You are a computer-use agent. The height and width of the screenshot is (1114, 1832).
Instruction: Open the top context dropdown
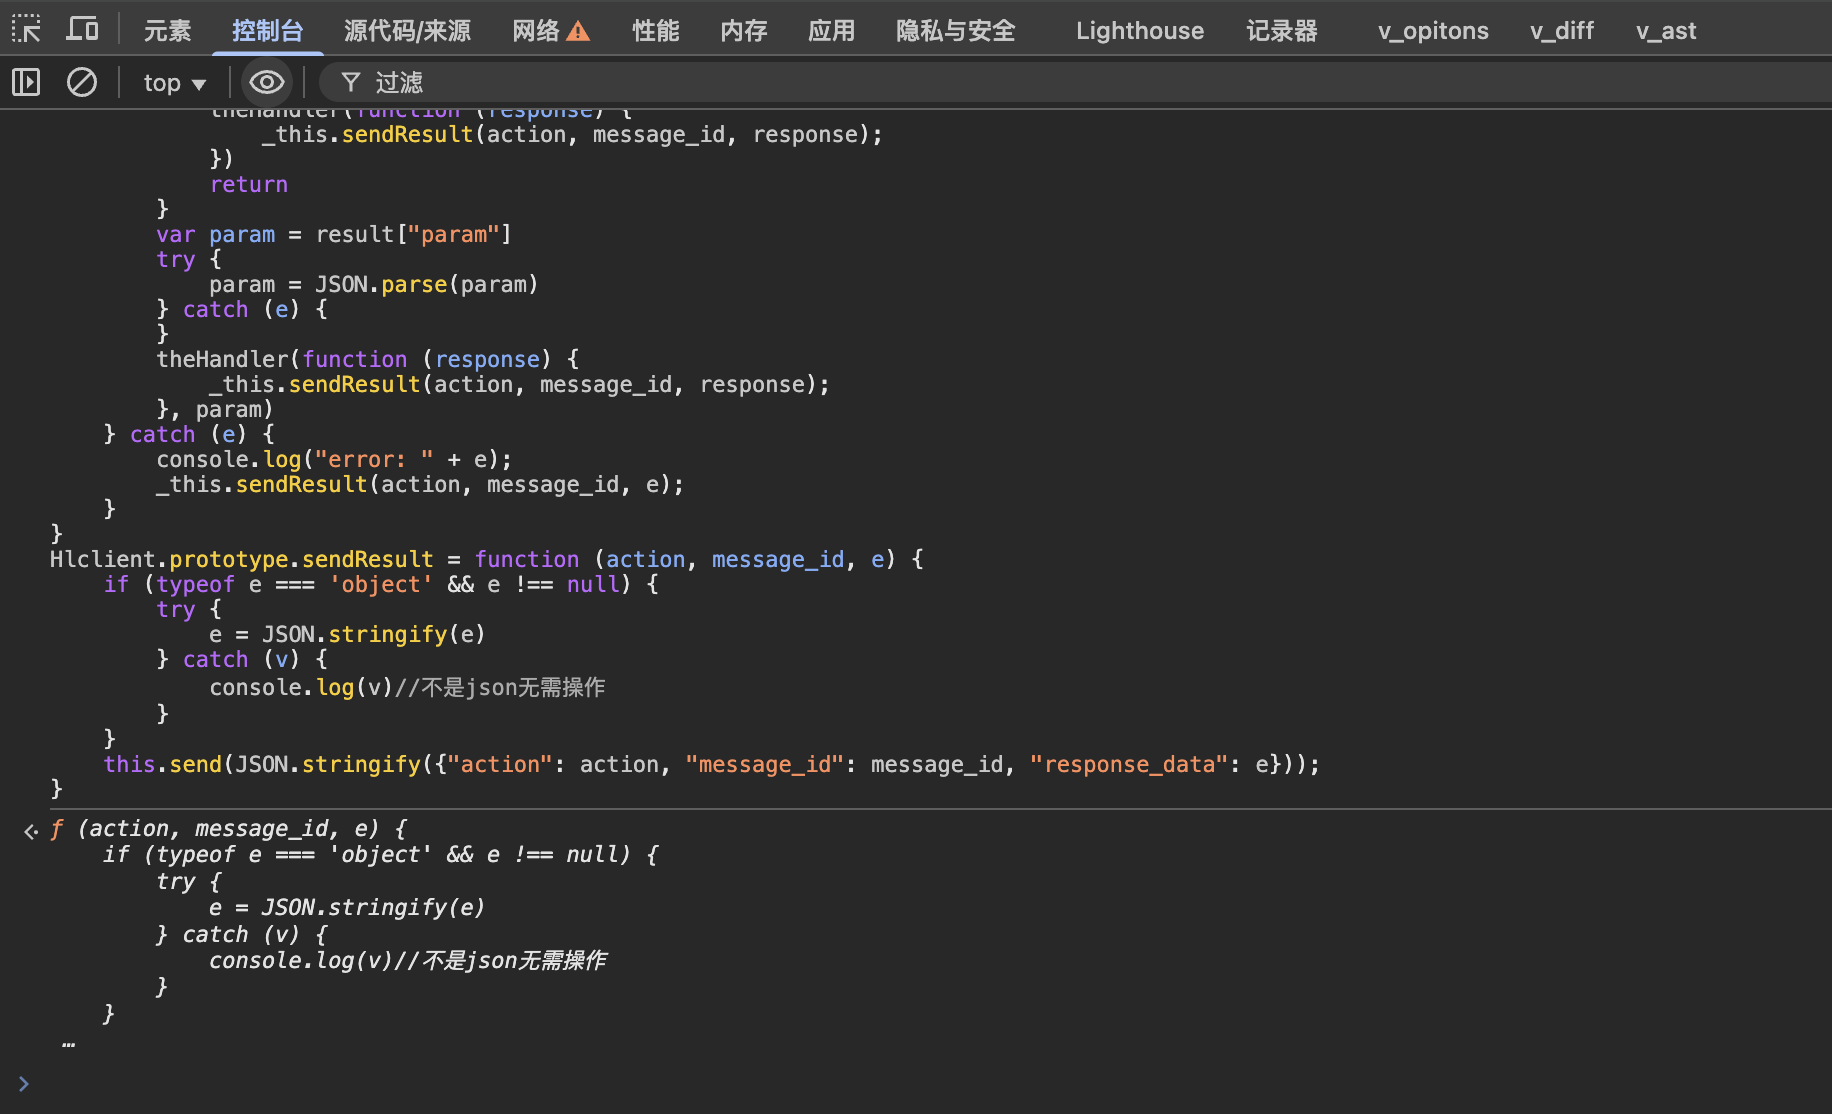tap(174, 82)
